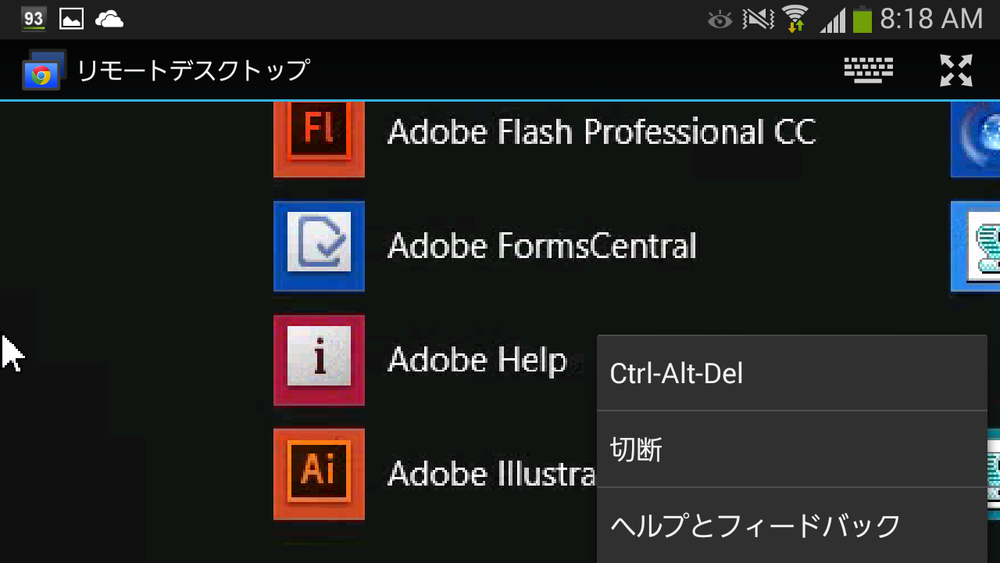1000x563 pixels.
Task: Tap the Chrome Remote Desktop app icon
Action: coord(42,70)
